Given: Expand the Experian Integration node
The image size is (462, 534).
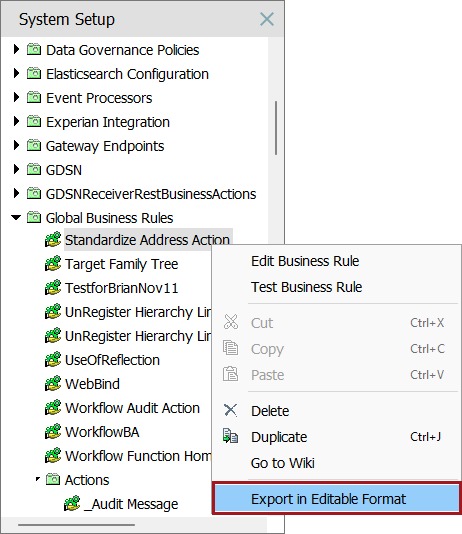Looking at the screenshot, I should 16,121.
